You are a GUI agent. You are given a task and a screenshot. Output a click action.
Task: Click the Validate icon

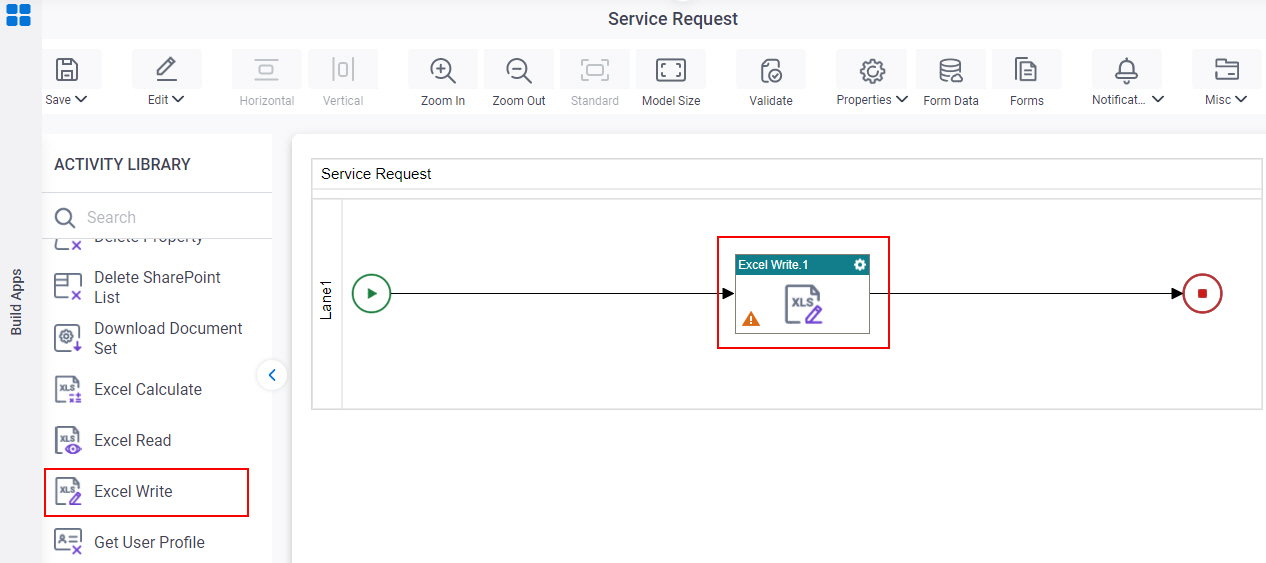[x=771, y=70]
